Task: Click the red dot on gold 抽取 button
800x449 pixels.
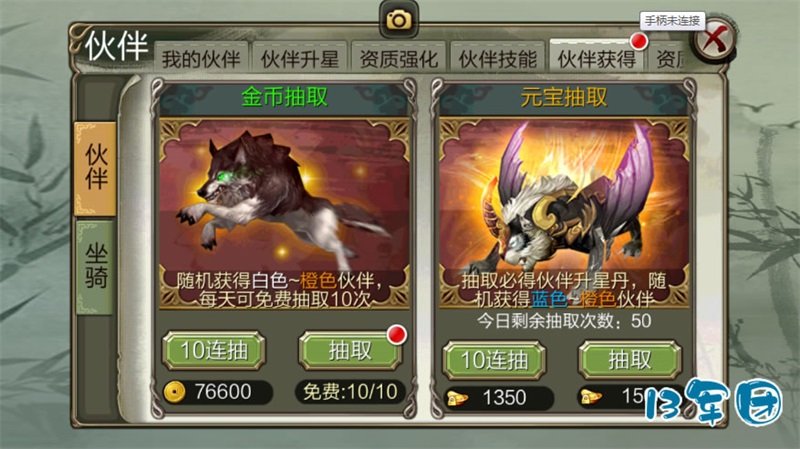Action: coord(396,335)
